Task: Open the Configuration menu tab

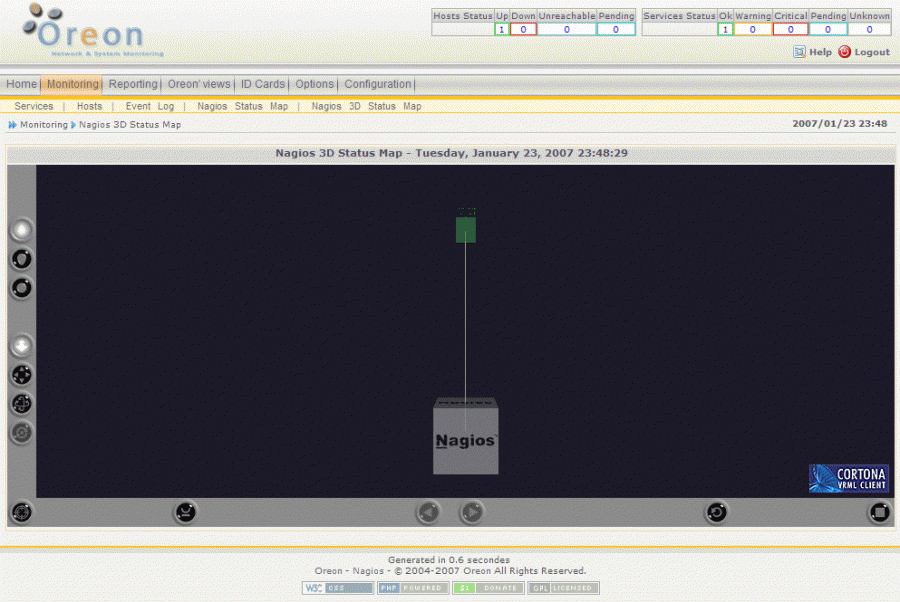Action: pyautogui.click(x=378, y=84)
